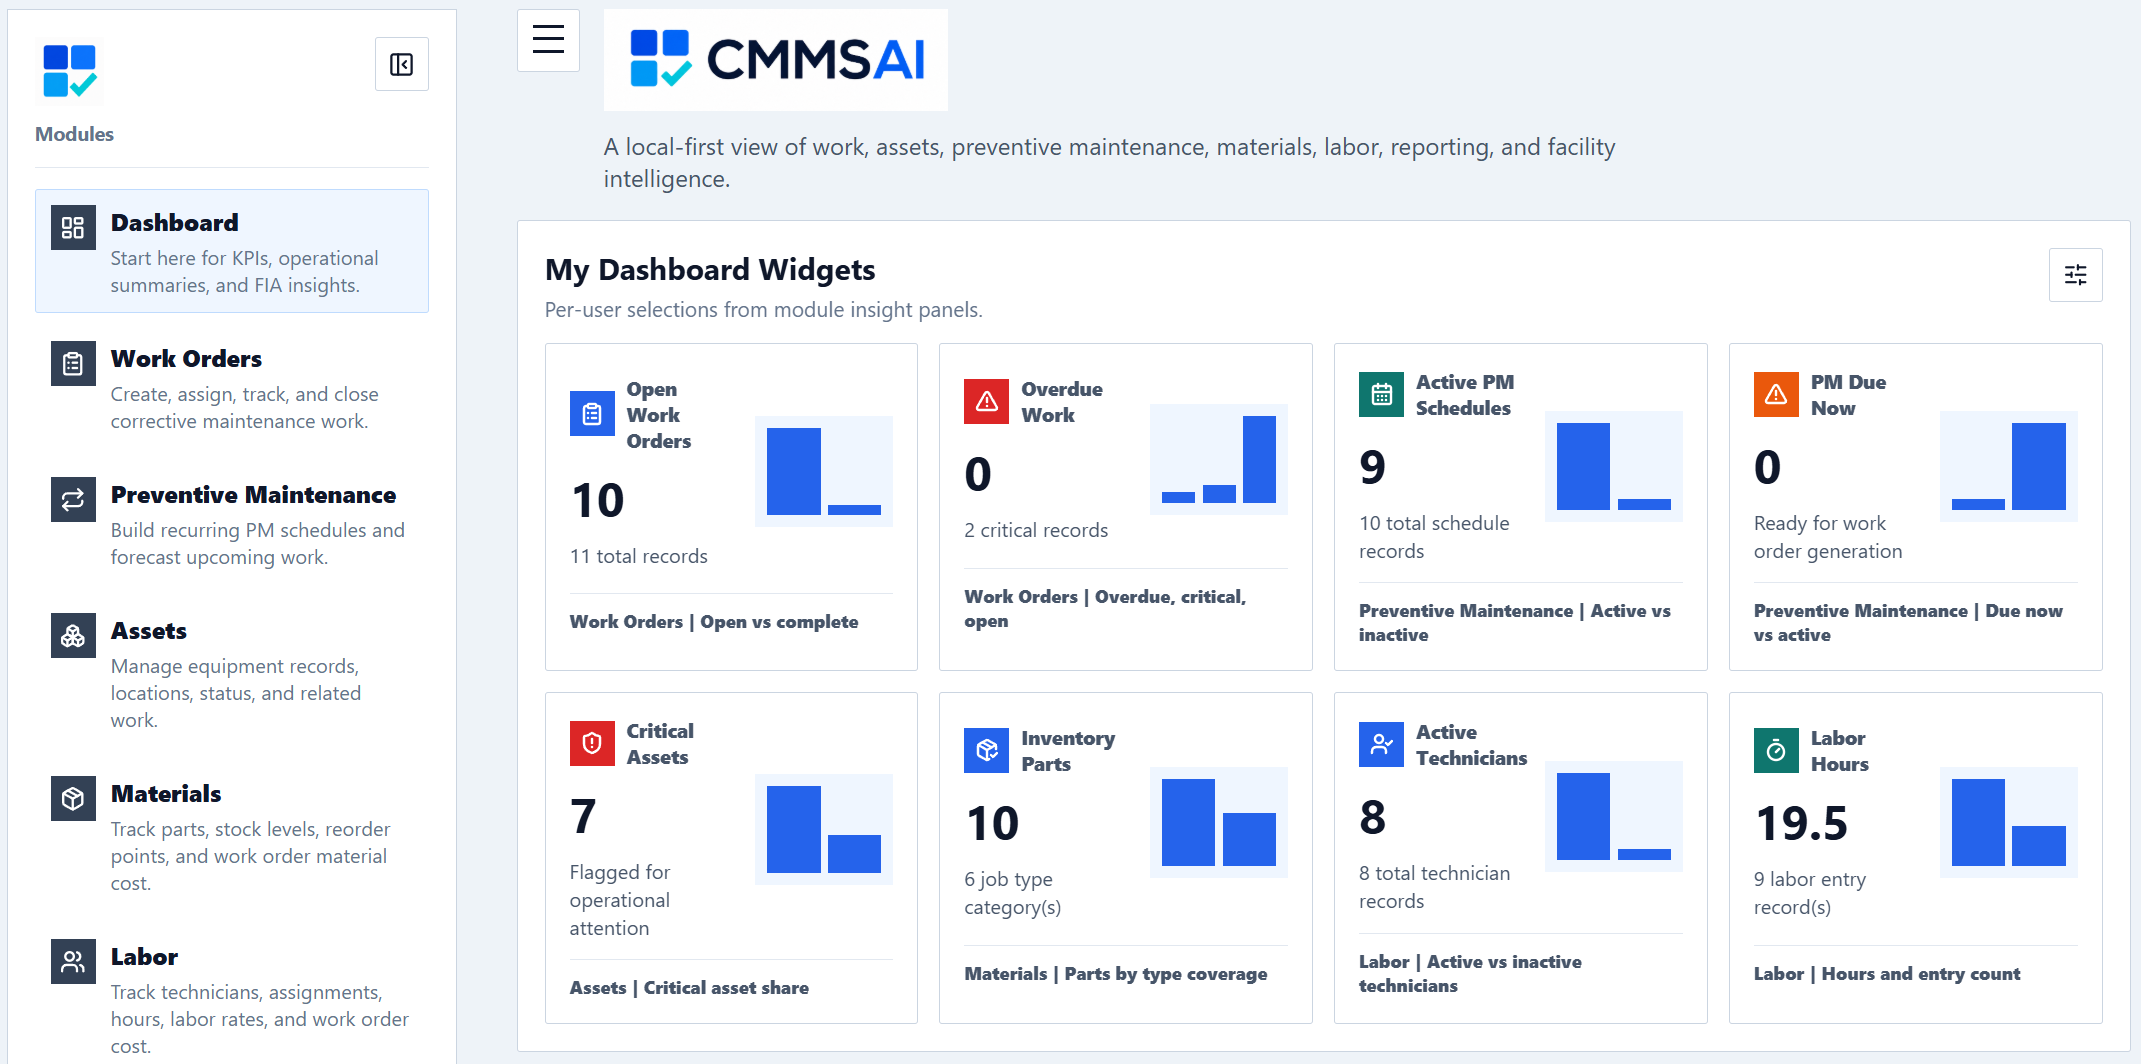Click the 'Modules' sidebar label
The height and width of the screenshot is (1064, 2141).
pos(74,134)
